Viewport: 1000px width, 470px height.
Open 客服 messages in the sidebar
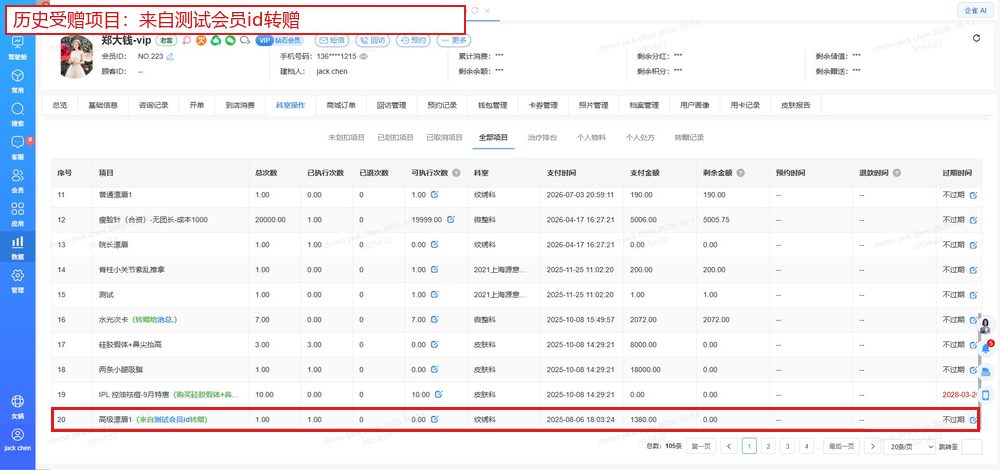click(x=18, y=147)
